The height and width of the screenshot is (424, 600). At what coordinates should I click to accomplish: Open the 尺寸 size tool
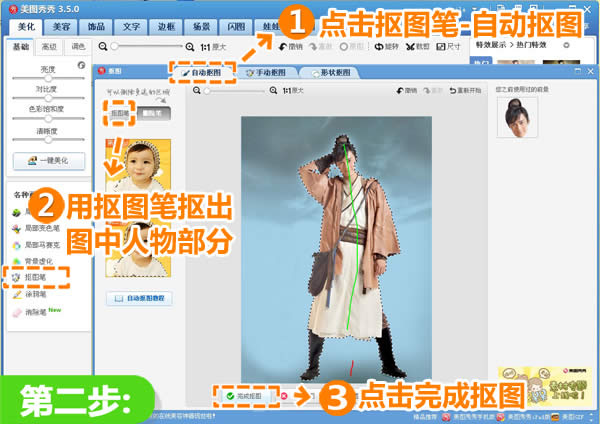448,47
